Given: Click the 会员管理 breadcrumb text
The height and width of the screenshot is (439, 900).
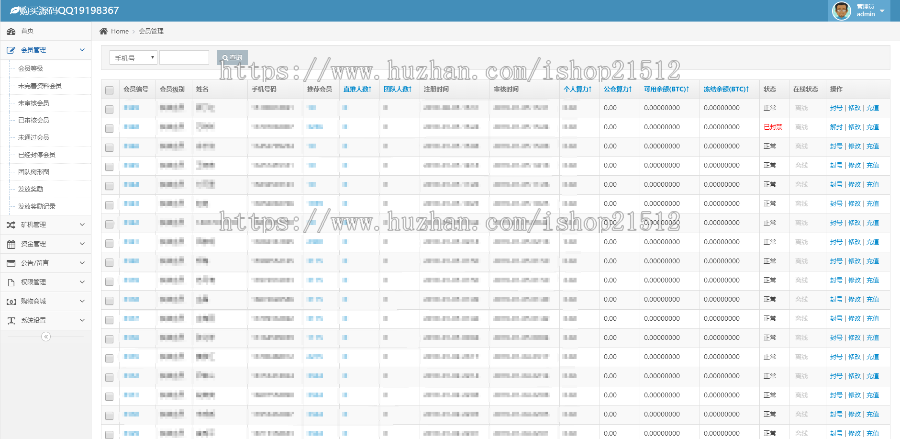Looking at the screenshot, I should pos(152,31).
